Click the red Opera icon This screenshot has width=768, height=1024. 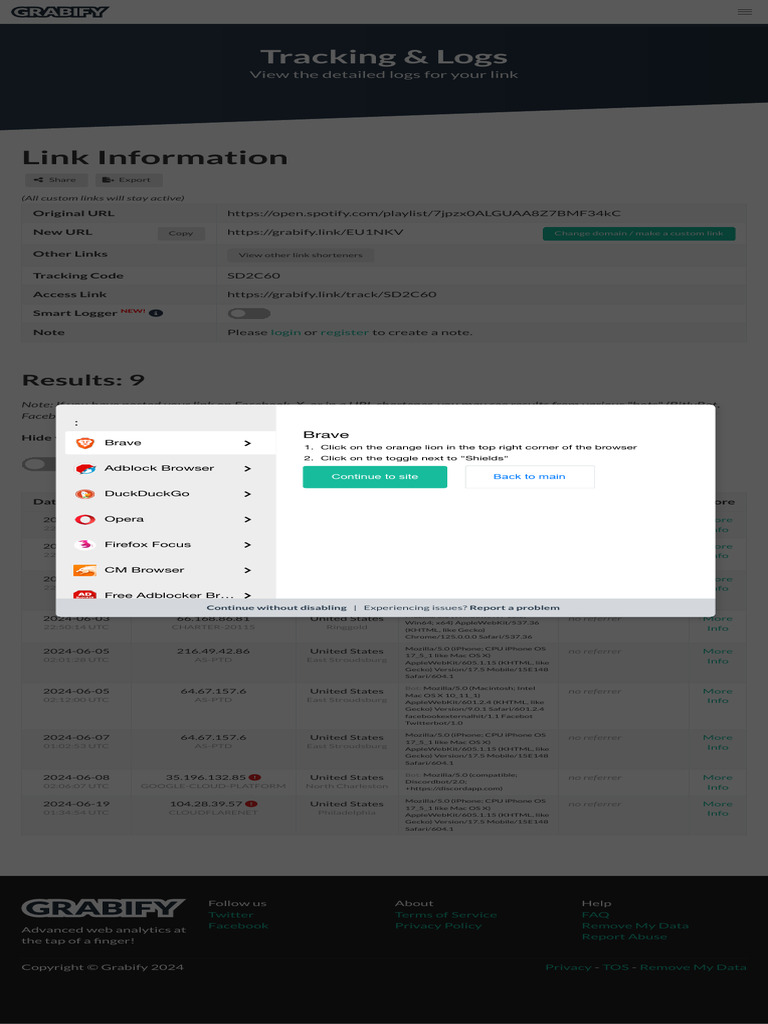click(85, 519)
